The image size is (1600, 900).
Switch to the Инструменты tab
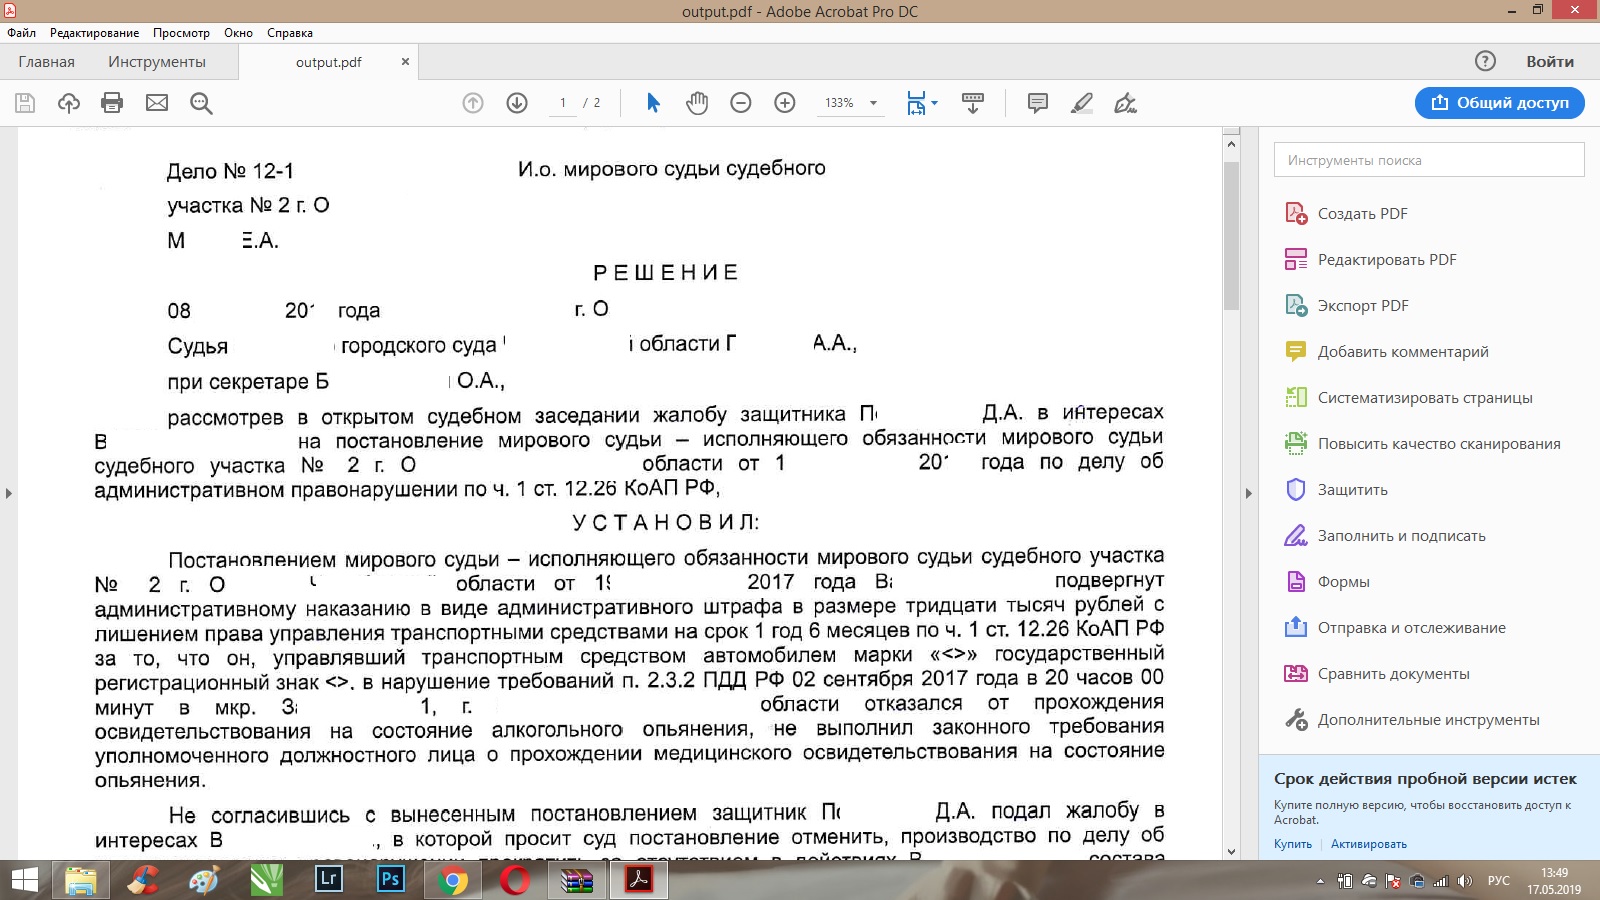(x=157, y=62)
